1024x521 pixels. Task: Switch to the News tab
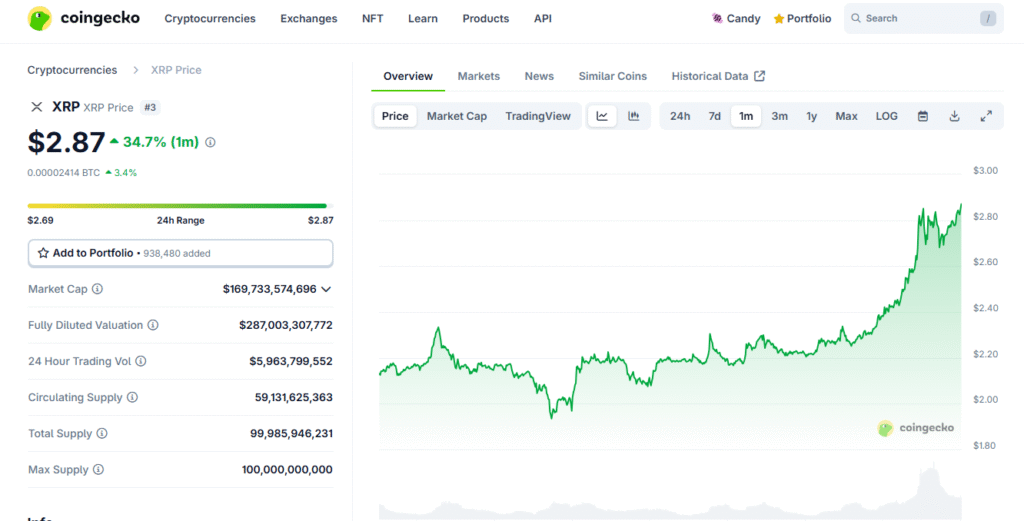point(539,76)
